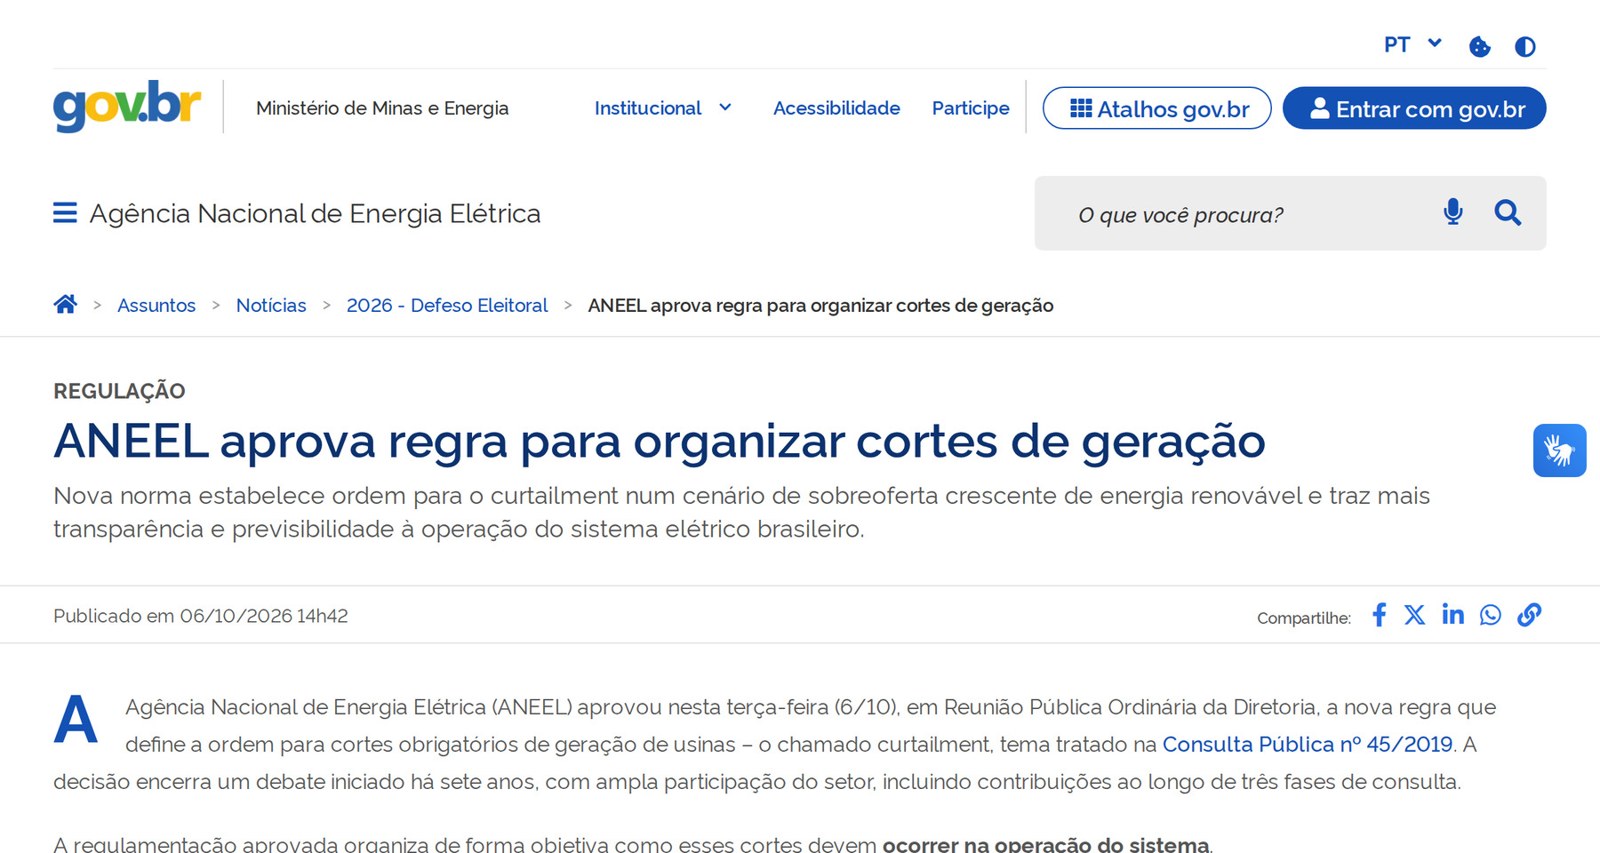Click the current-page breadcrumb 'ANEEL aprova regra para organizar cortes de geração'
1600x853 pixels.
820,305
